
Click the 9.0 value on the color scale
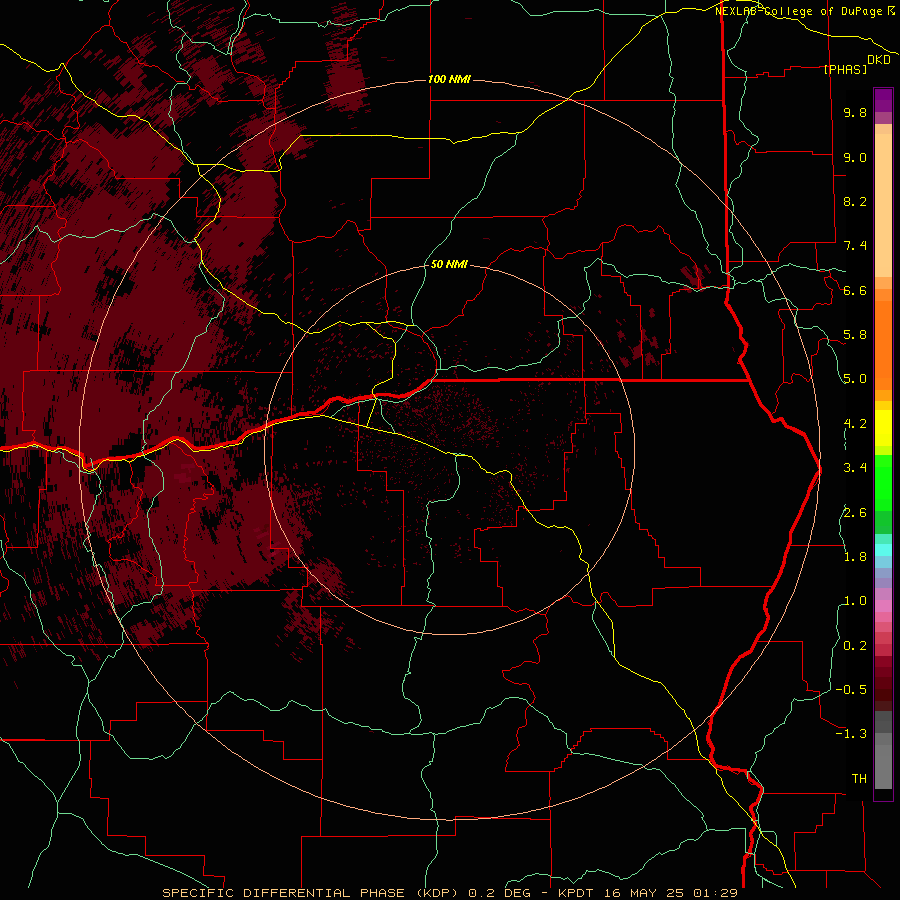pos(855,157)
